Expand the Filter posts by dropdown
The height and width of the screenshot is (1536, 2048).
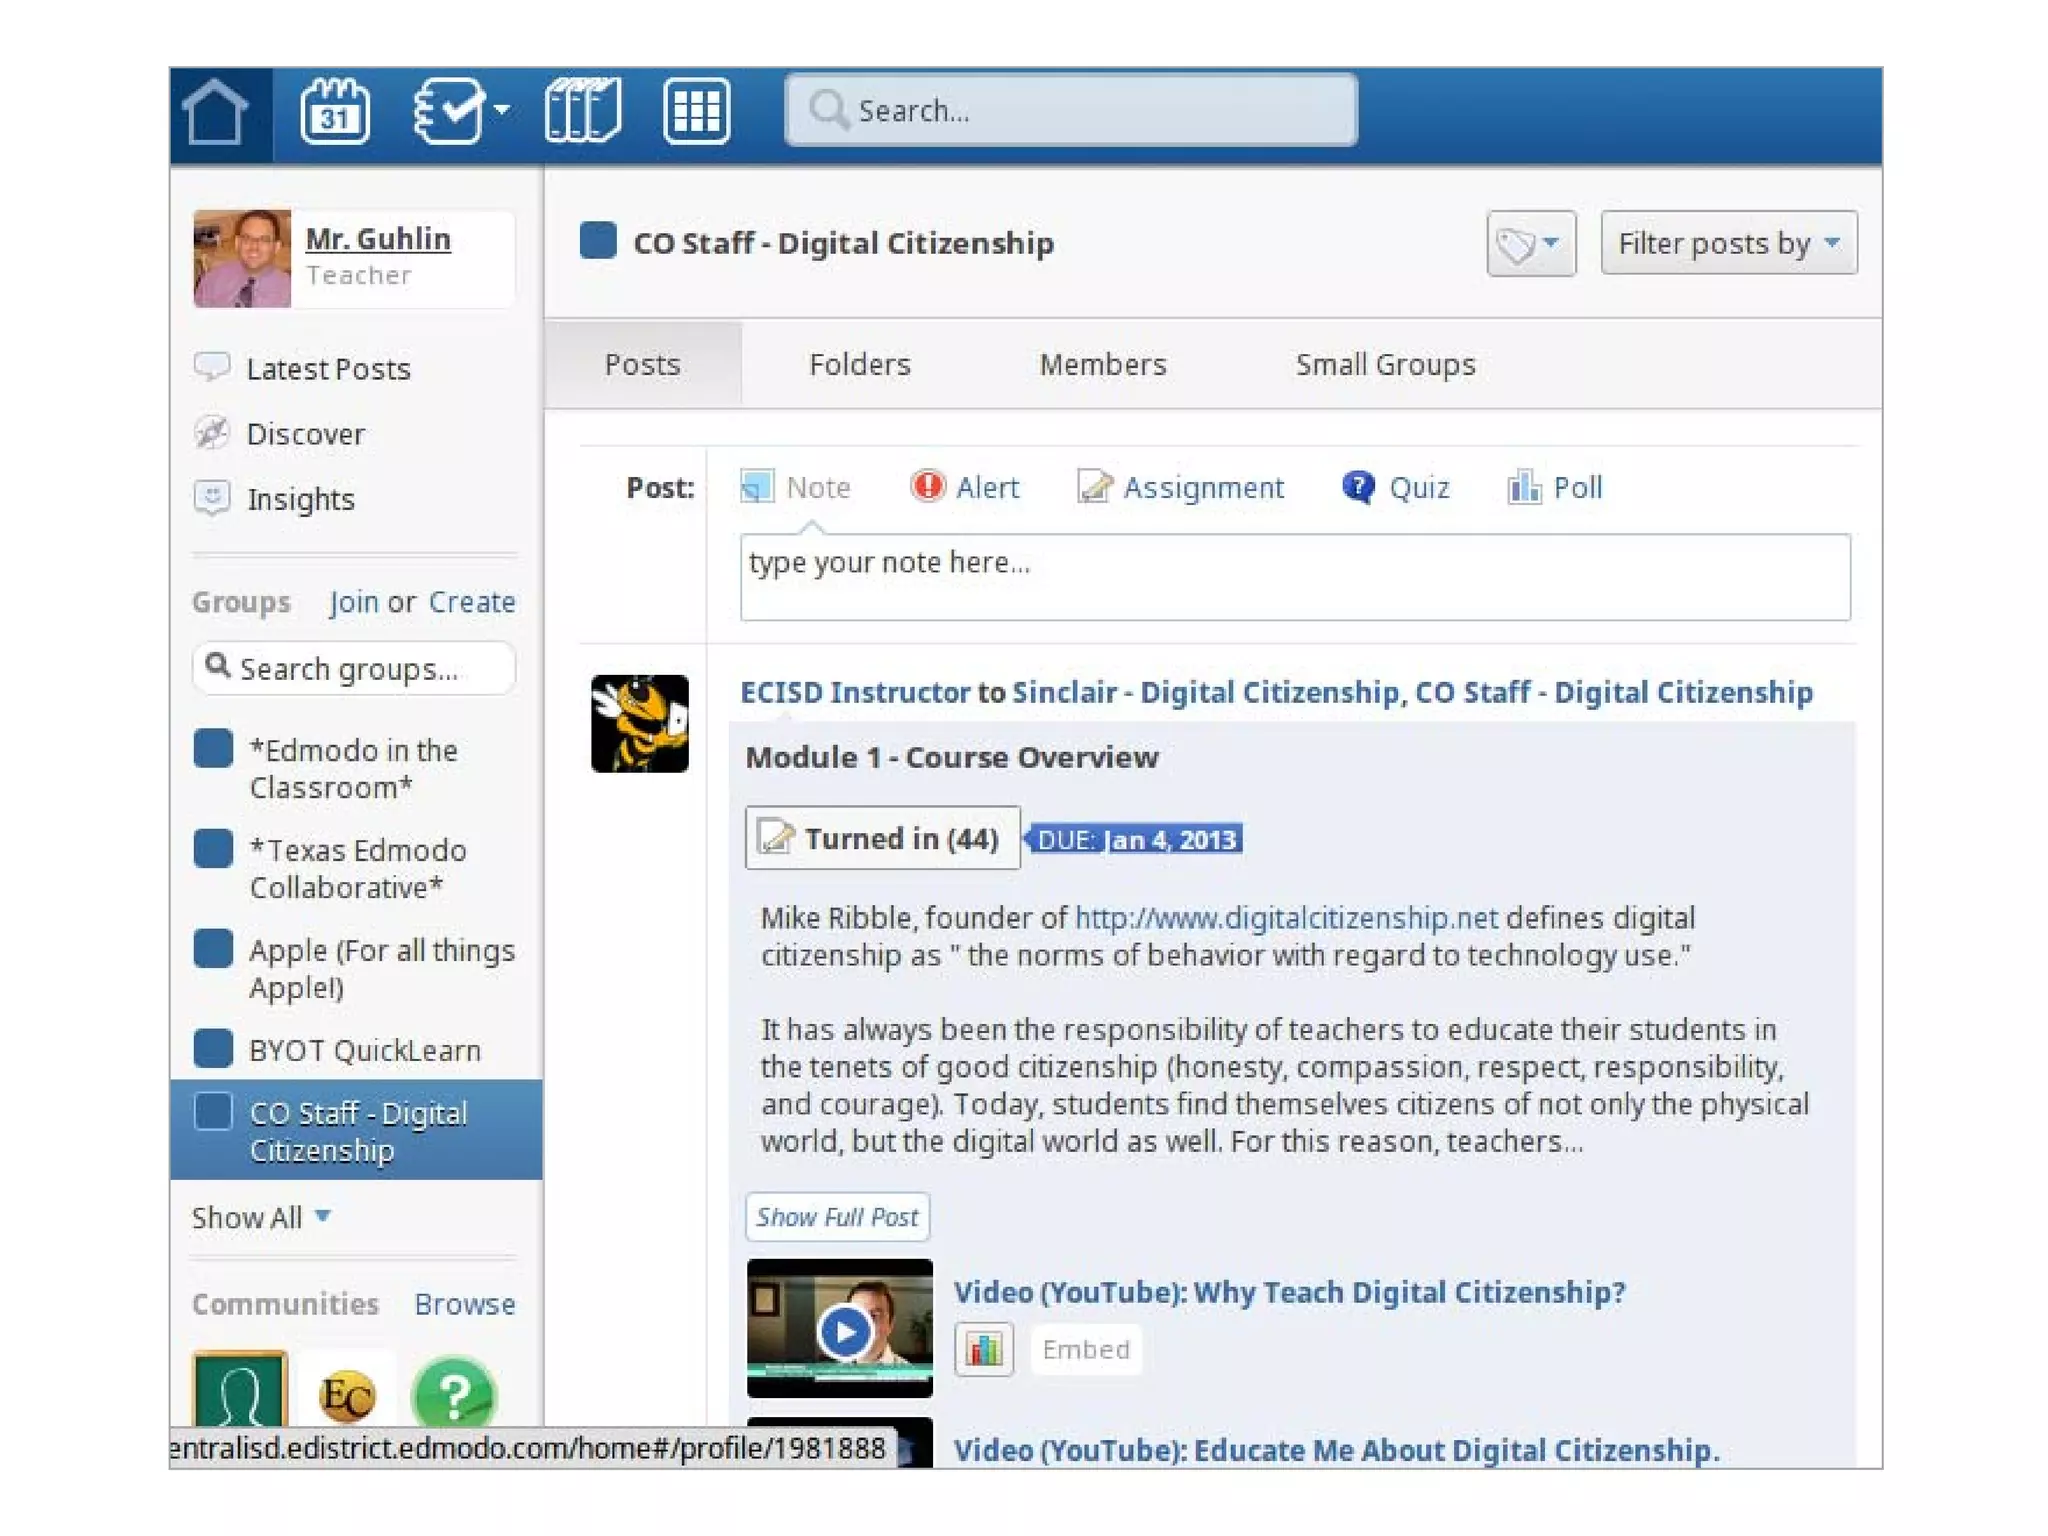coord(1728,243)
